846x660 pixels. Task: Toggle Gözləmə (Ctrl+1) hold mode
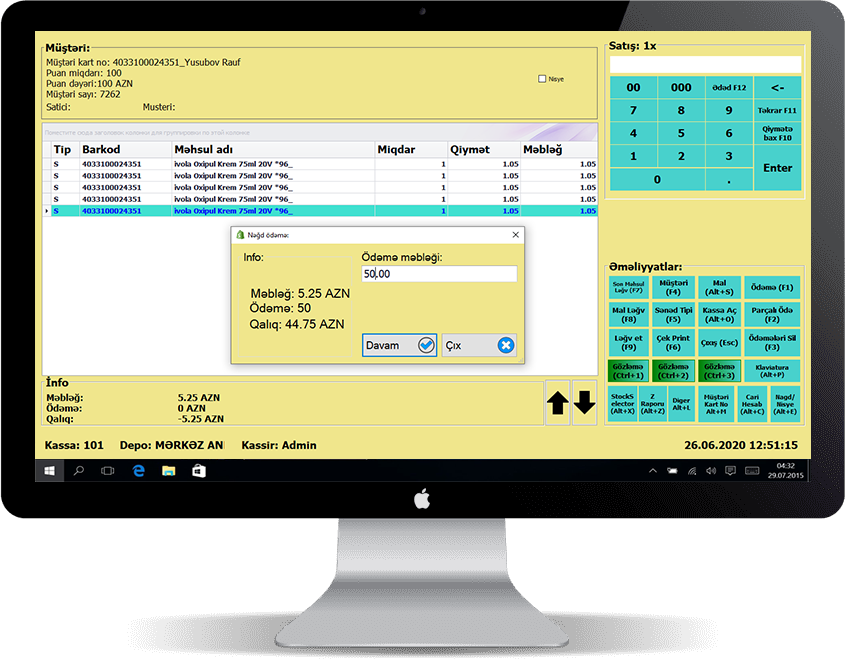coord(628,371)
